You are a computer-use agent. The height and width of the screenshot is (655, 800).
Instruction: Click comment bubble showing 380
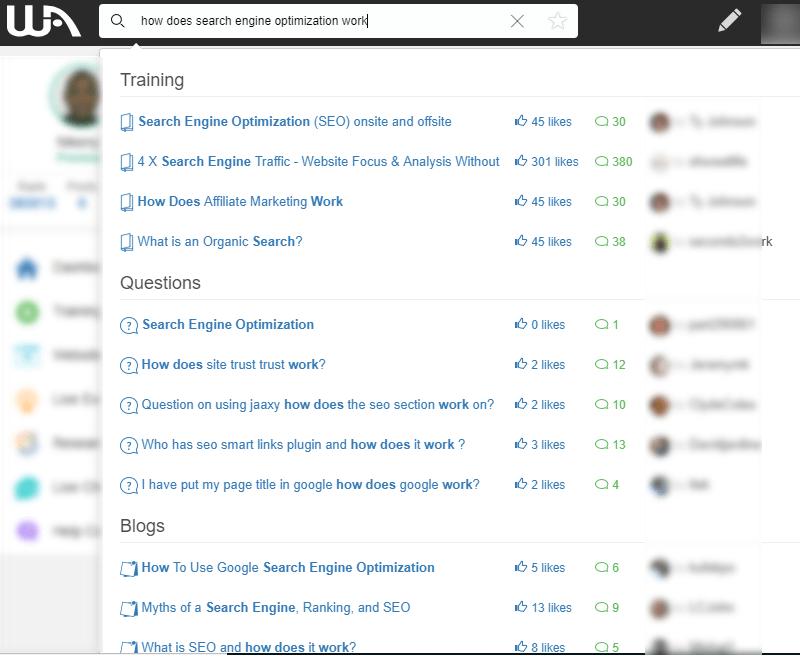pyautogui.click(x=602, y=161)
